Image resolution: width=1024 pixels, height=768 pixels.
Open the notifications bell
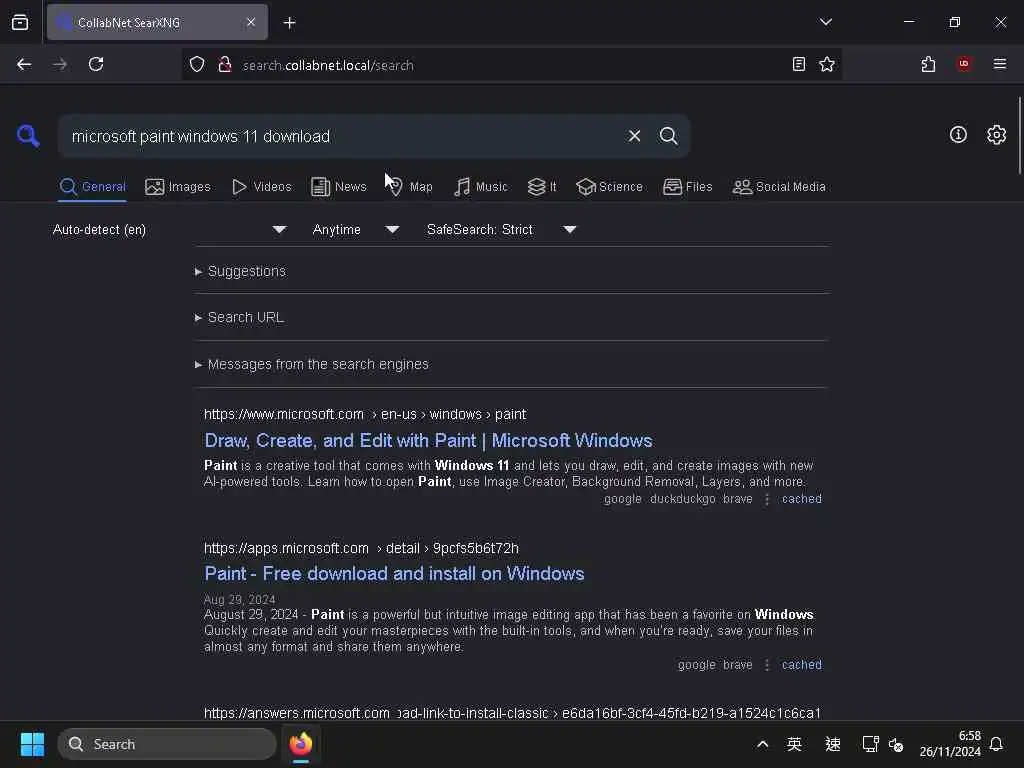996,744
